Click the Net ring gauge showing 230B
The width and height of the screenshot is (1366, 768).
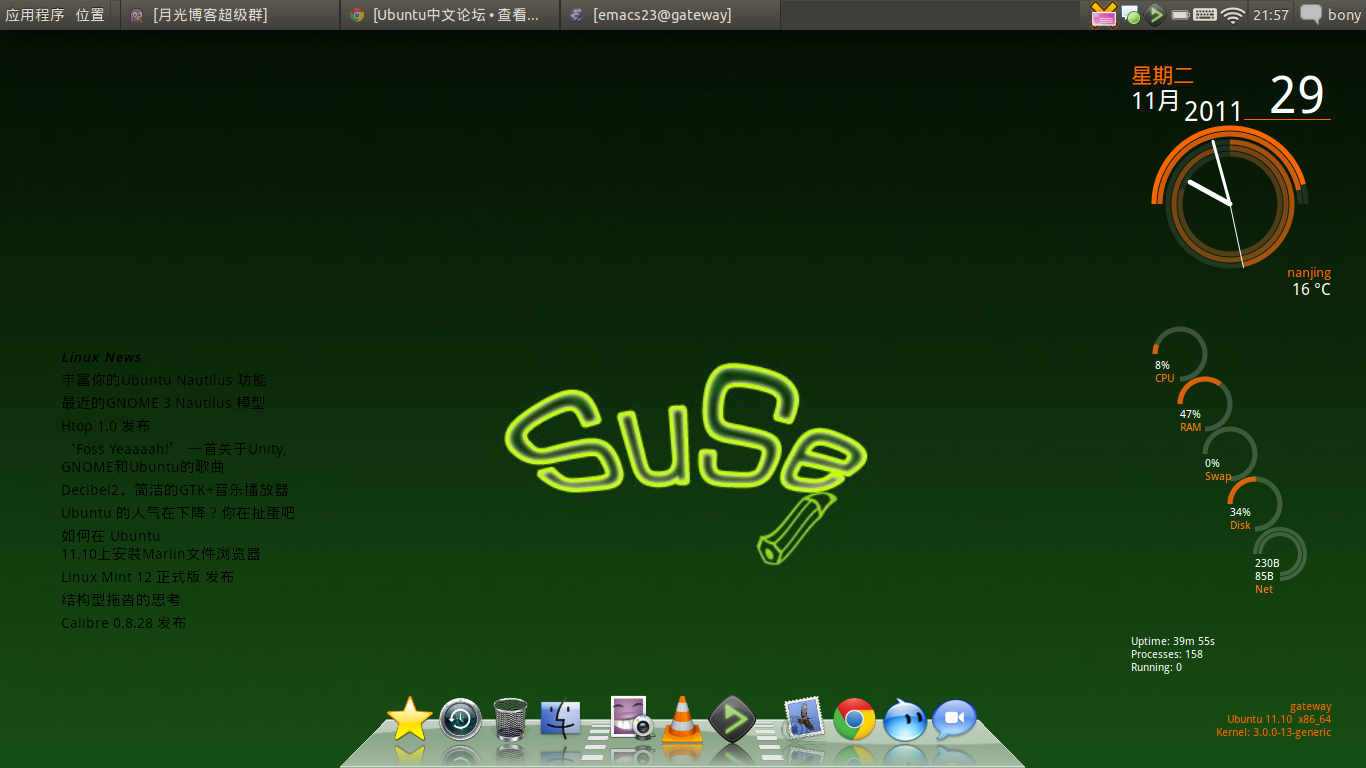[1279, 555]
